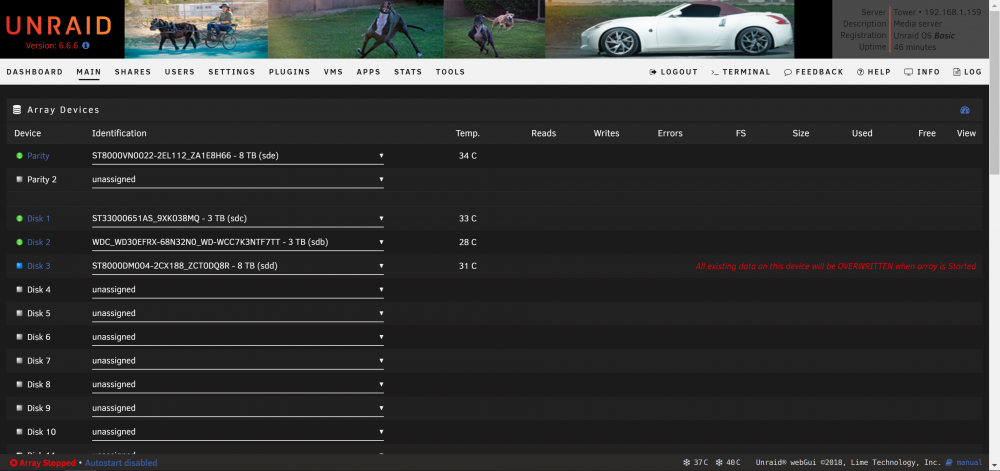Screen dimensions: 1000x471
Task: Click the red Array Stopped status icon
Action: (x=13, y=463)
